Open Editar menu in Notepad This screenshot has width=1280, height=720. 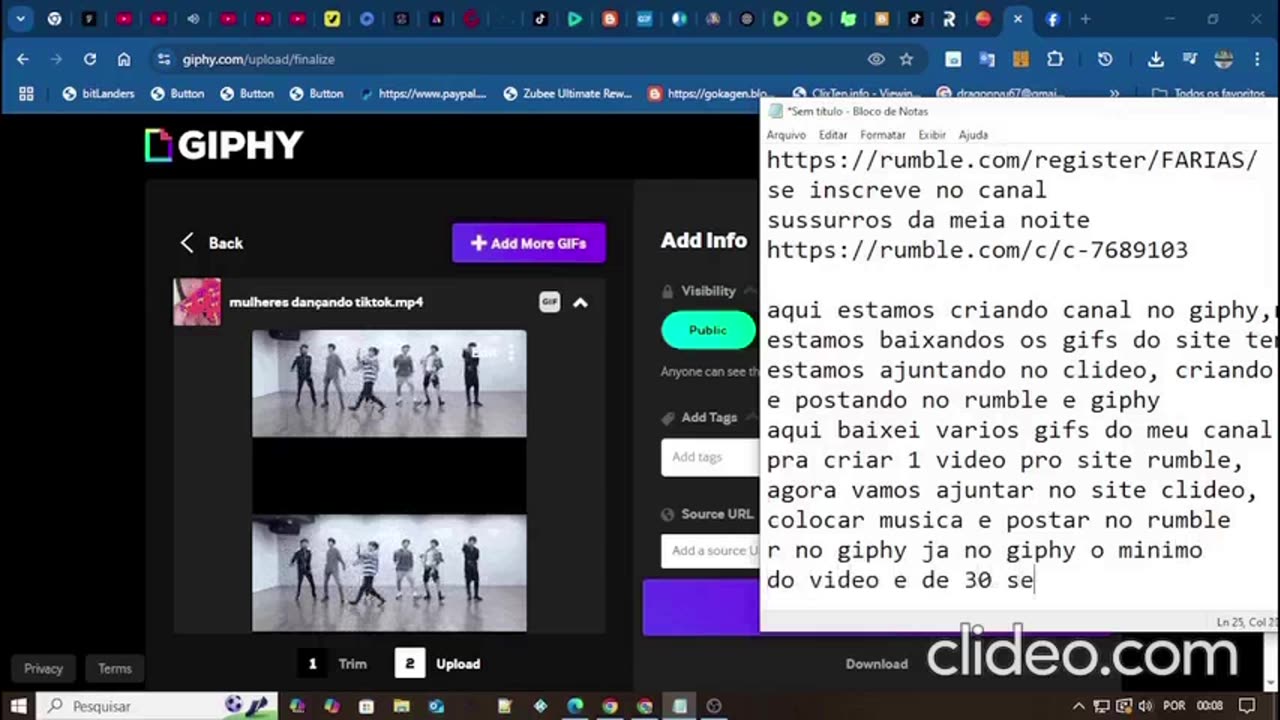(x=832, y=135)
